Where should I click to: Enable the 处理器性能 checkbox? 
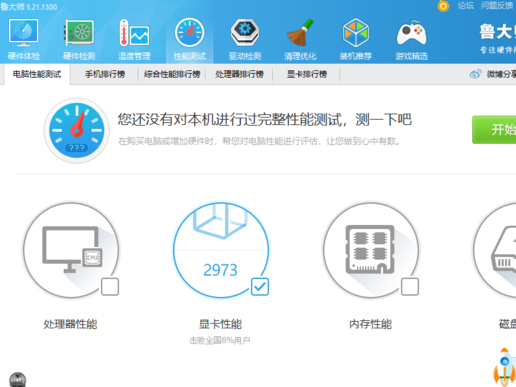tap(110, 287)
